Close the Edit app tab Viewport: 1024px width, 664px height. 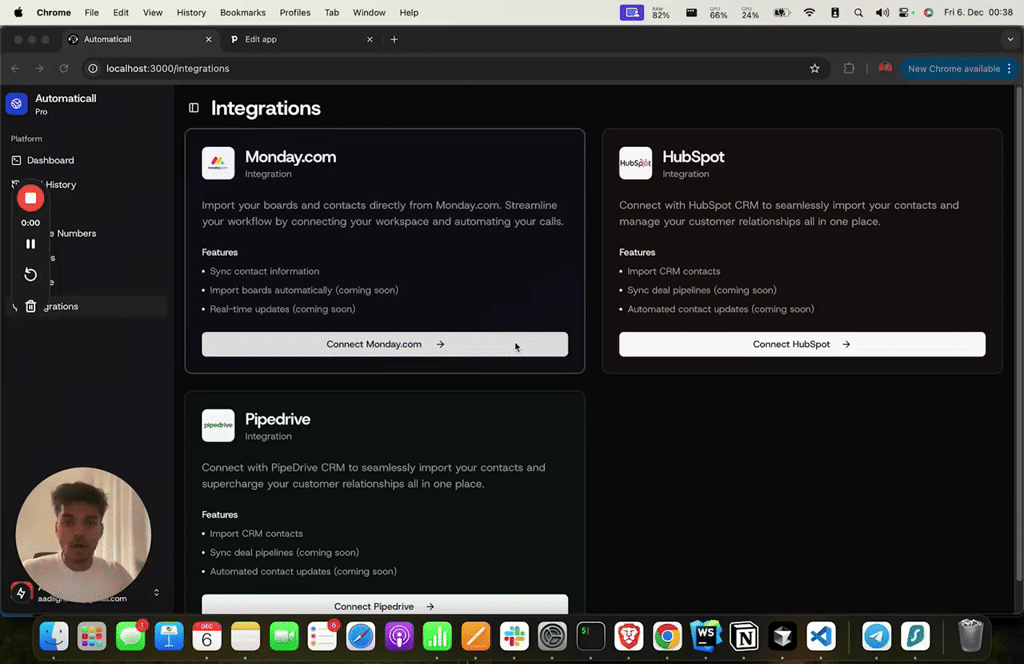click(x=370, y=39)
